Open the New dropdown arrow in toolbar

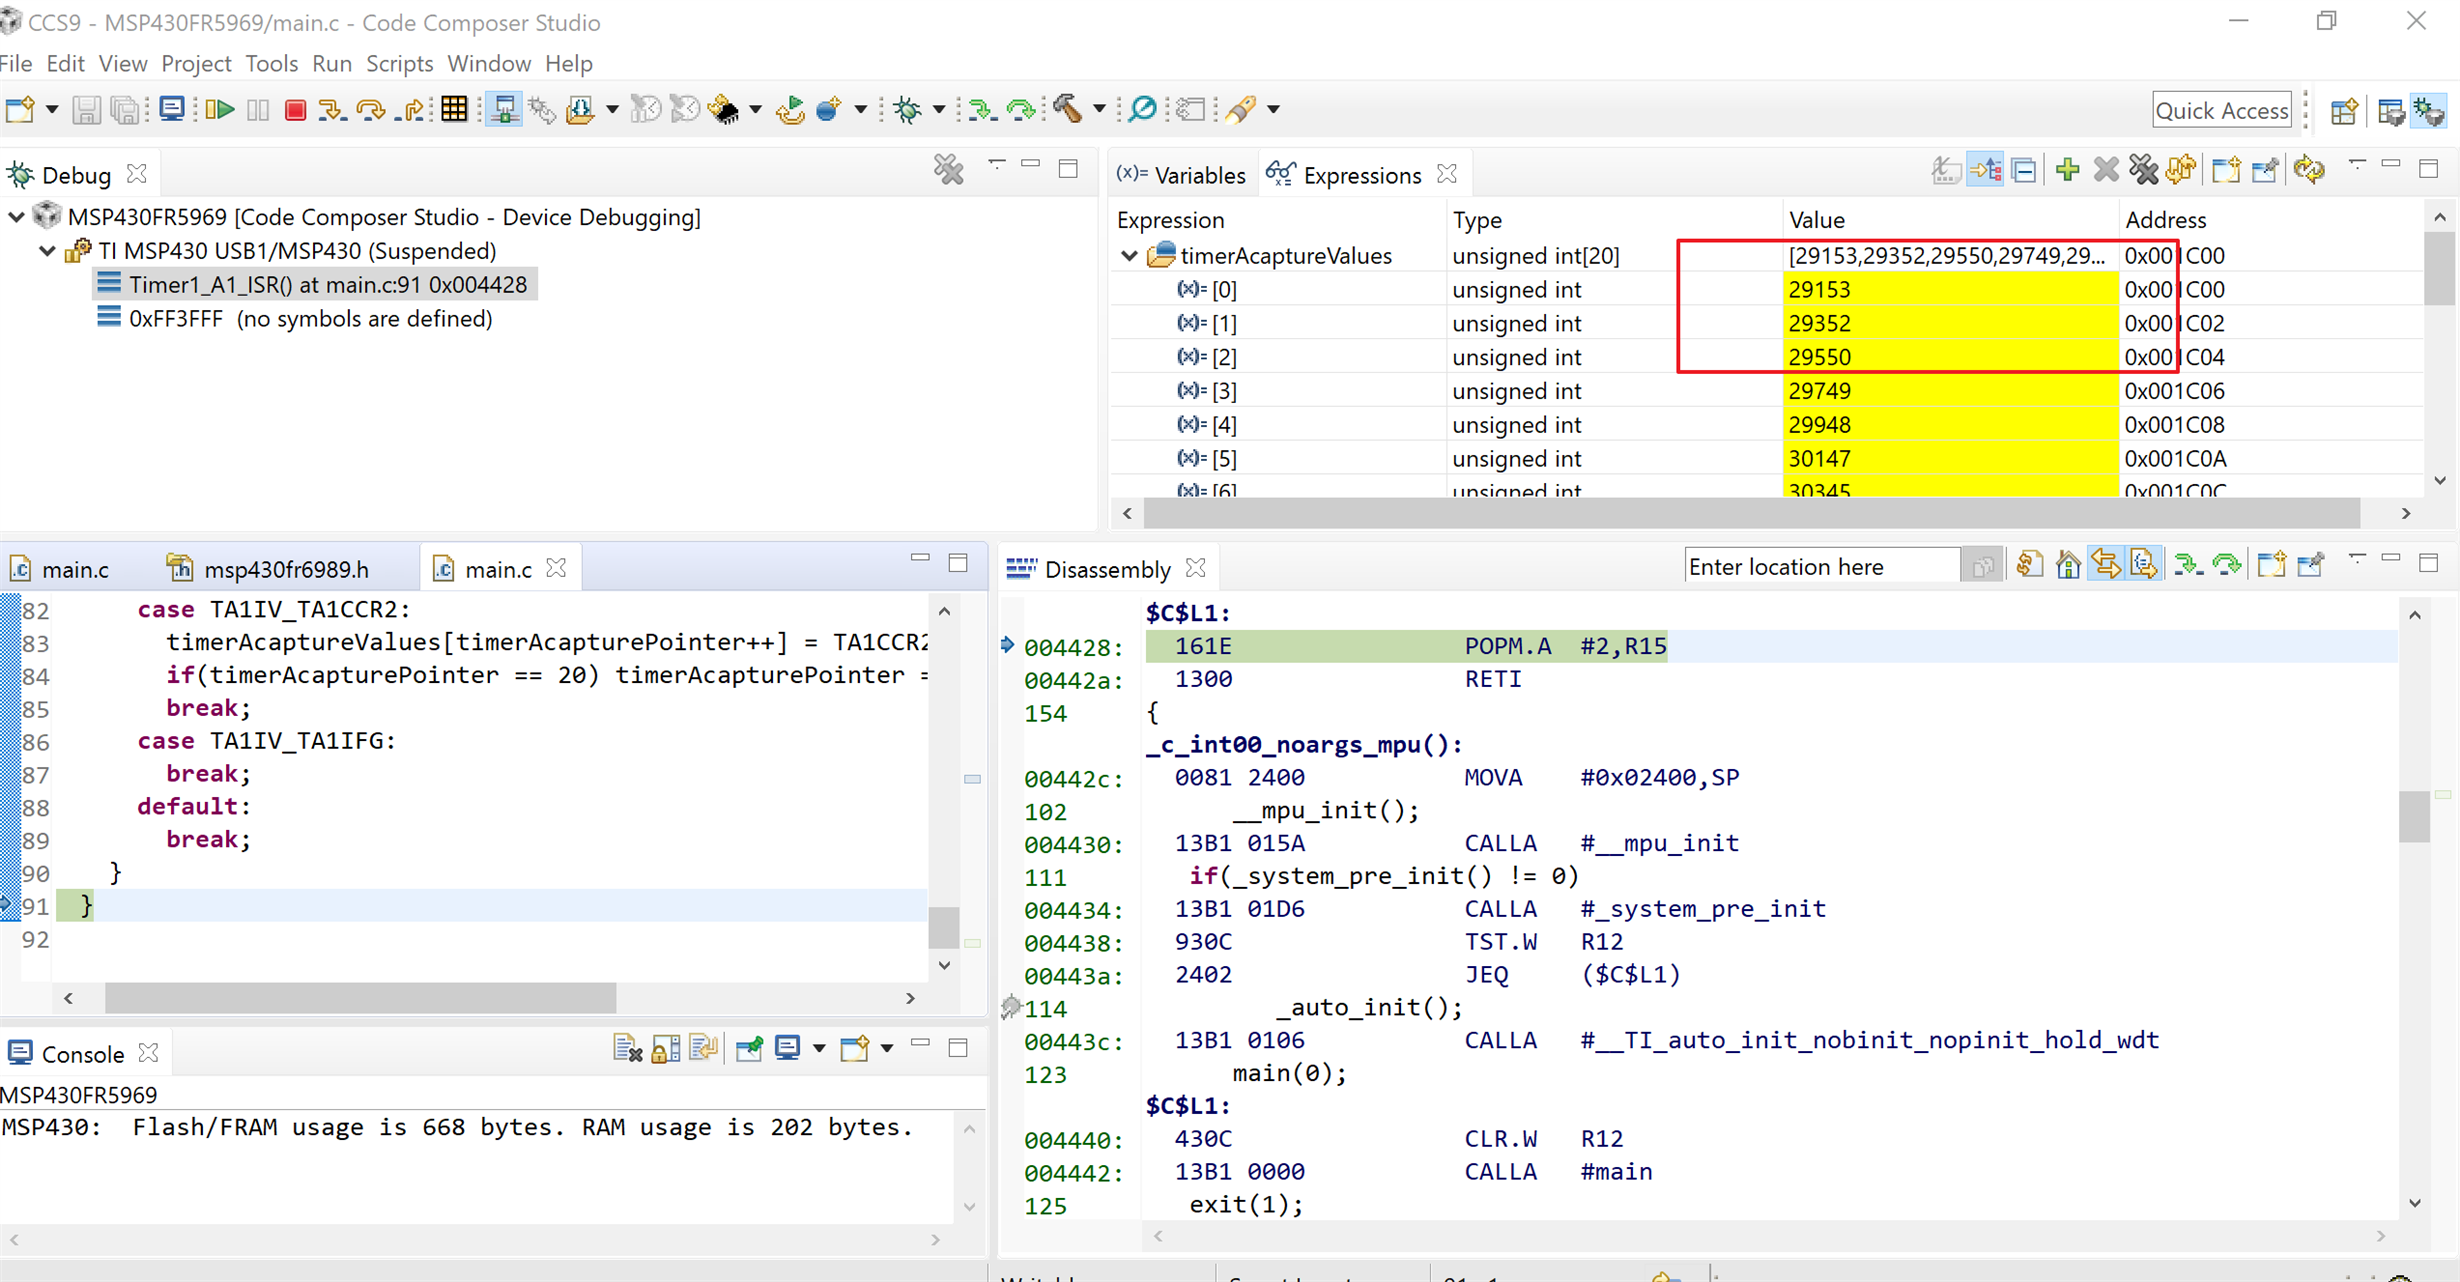point(52,109)
